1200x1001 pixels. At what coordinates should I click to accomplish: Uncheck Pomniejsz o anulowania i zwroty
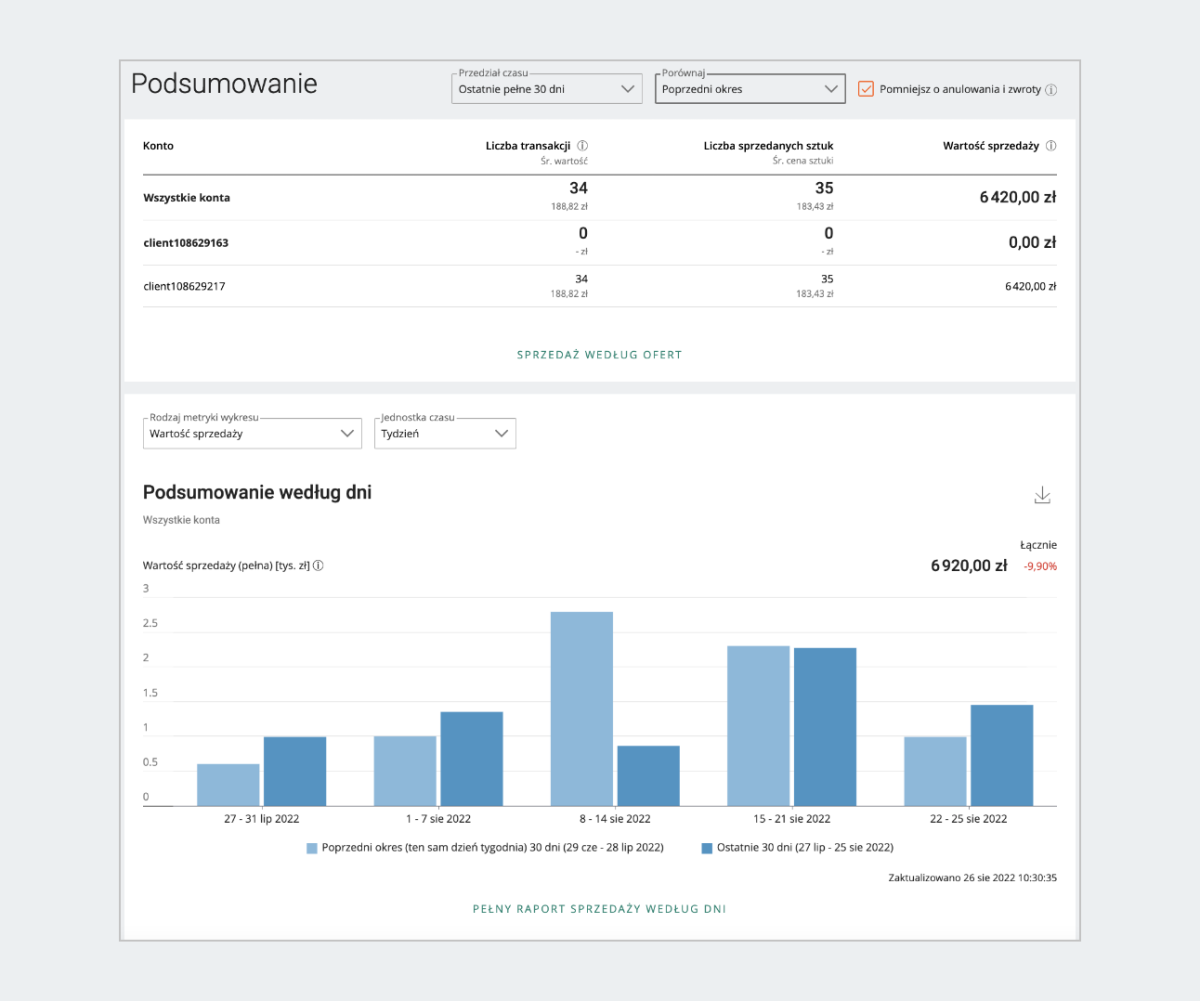tap(866, 89)
